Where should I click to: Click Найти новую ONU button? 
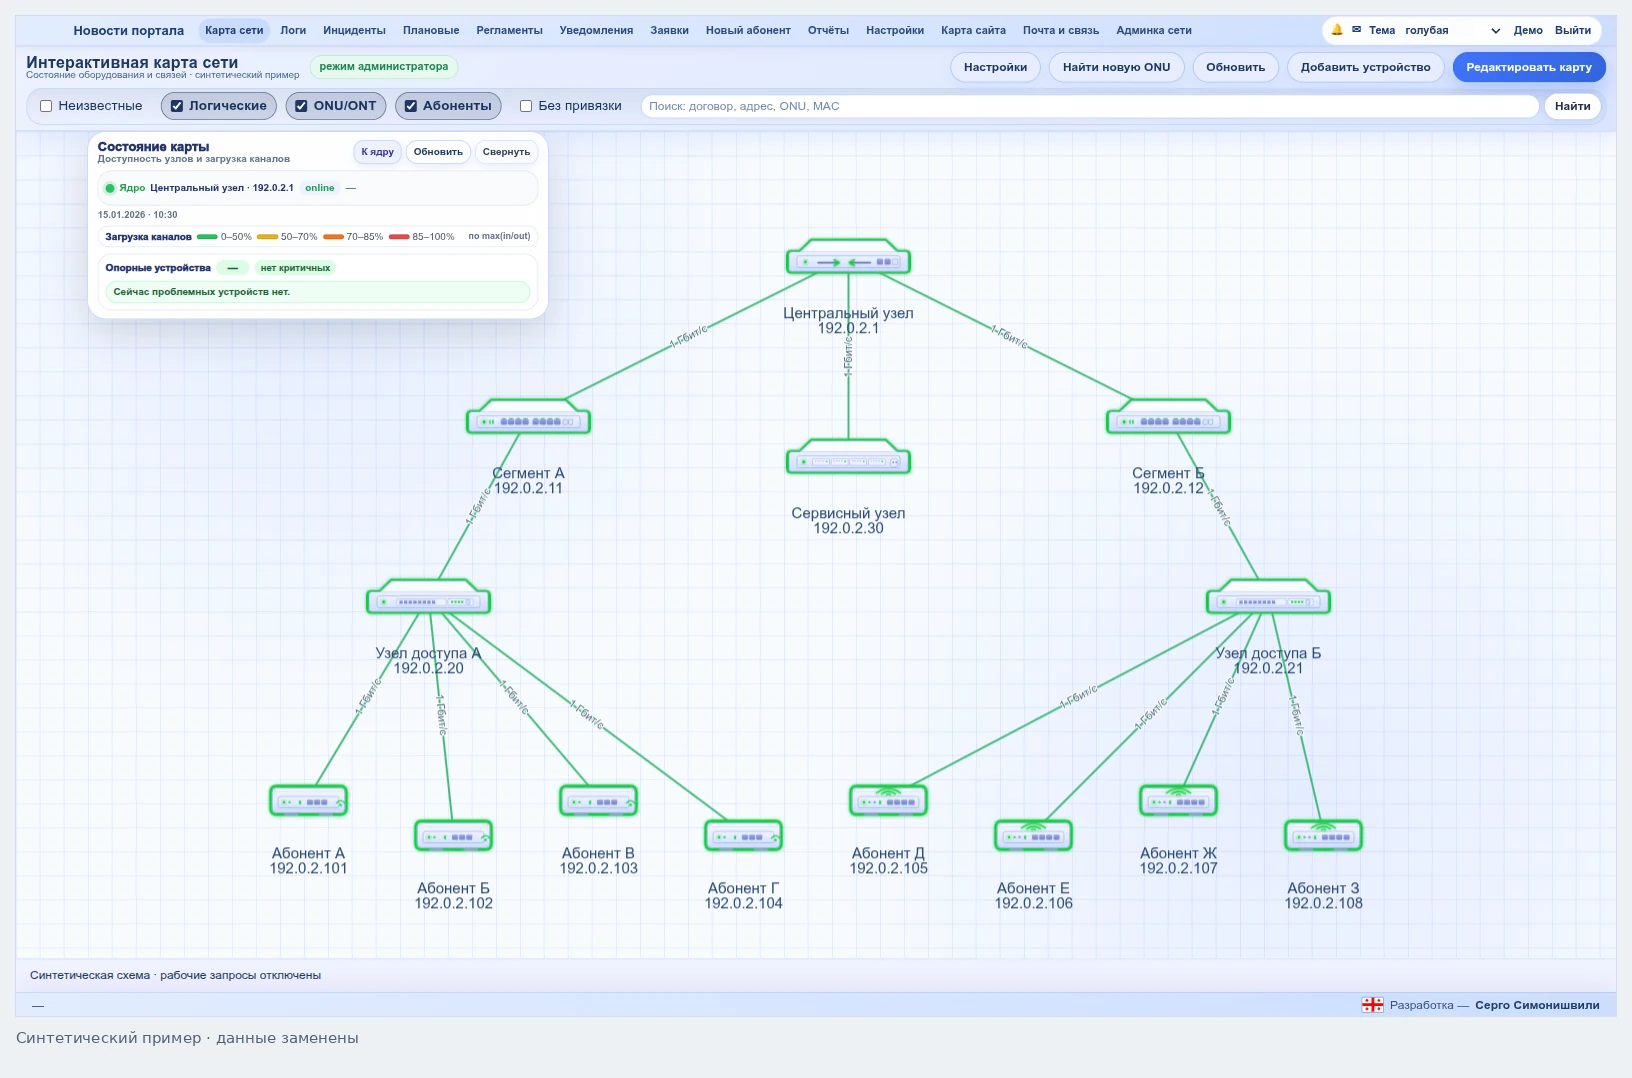(x=1116, y=67)
